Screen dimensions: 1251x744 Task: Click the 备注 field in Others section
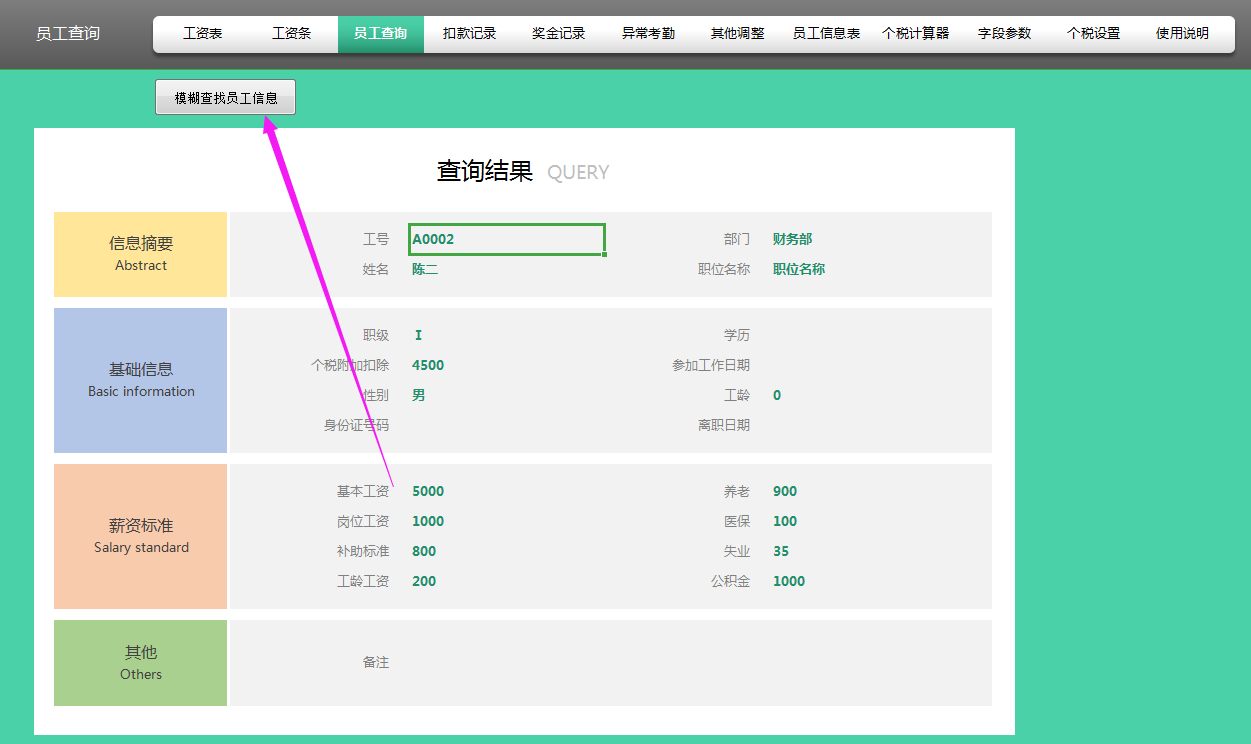tap(375, 661)
